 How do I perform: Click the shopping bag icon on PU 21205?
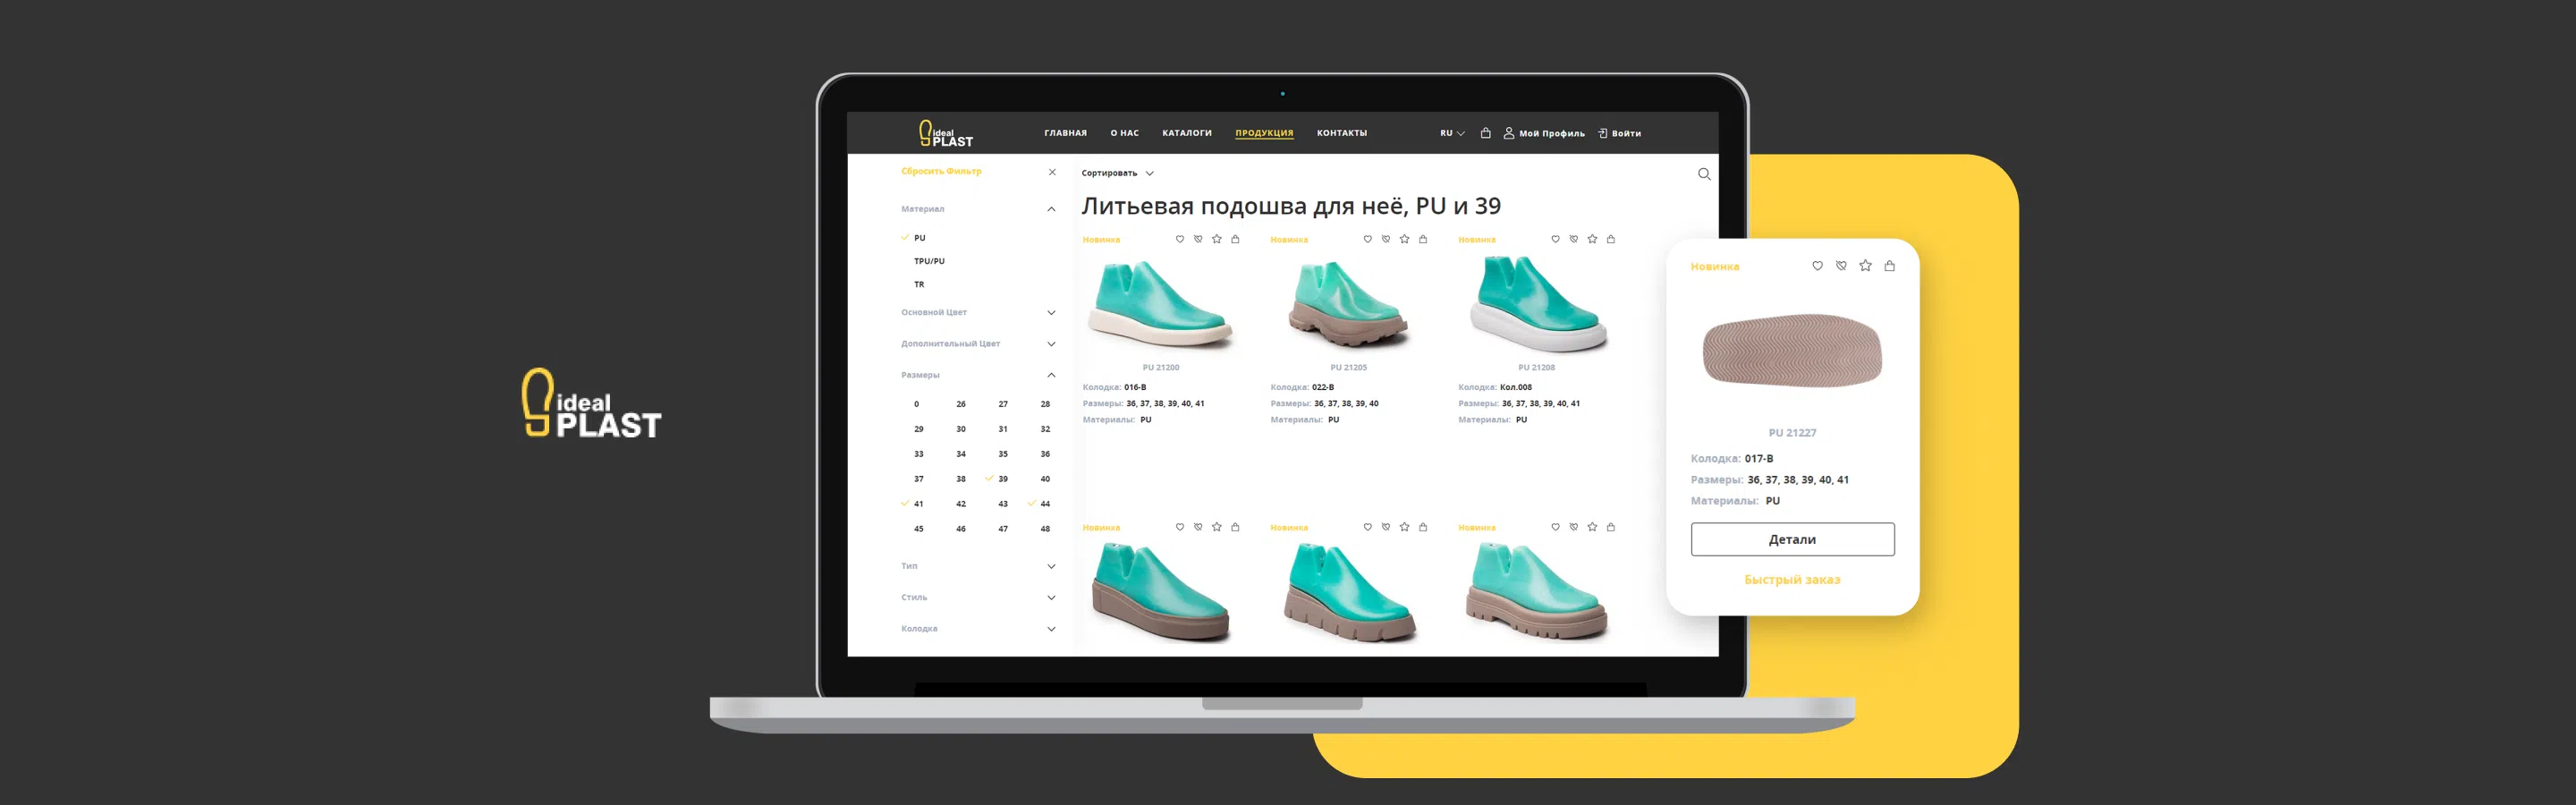point(1422,239)
